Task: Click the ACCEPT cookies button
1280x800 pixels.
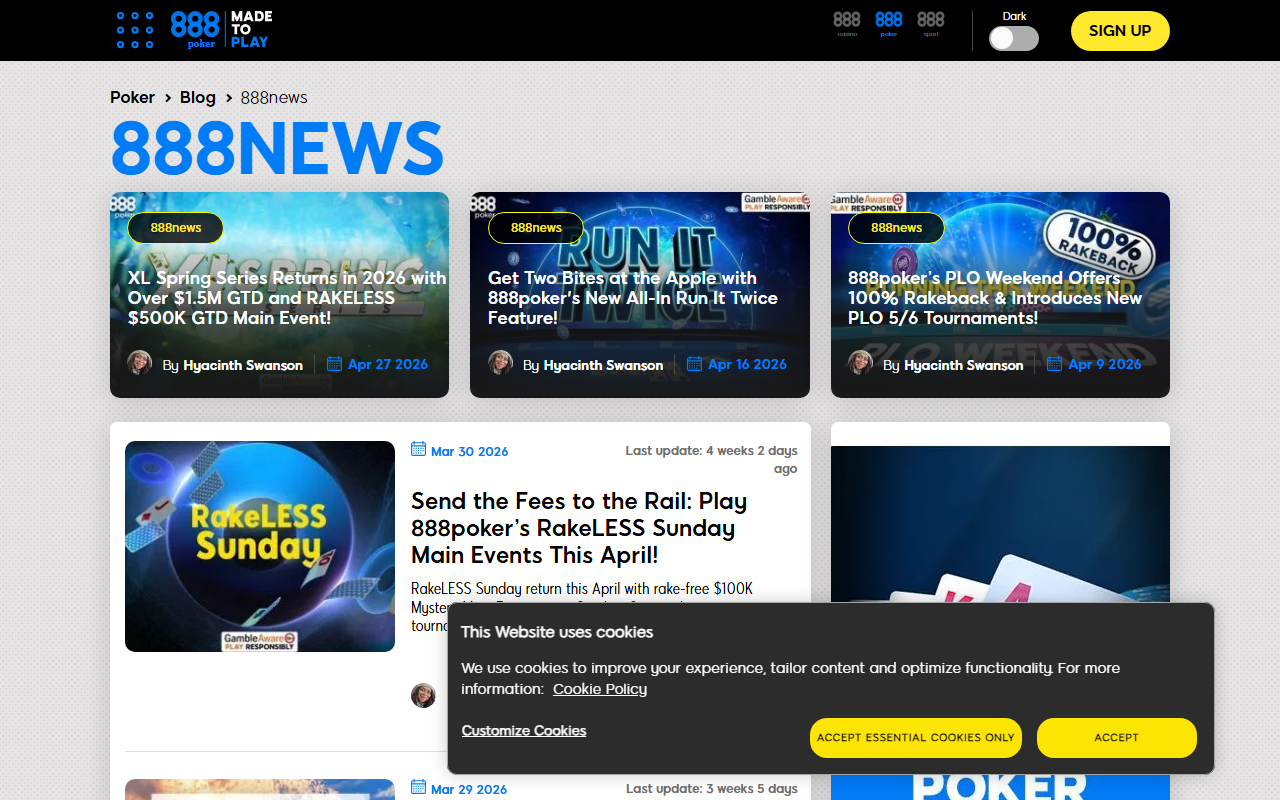Action: click(x=1117, y=738)
